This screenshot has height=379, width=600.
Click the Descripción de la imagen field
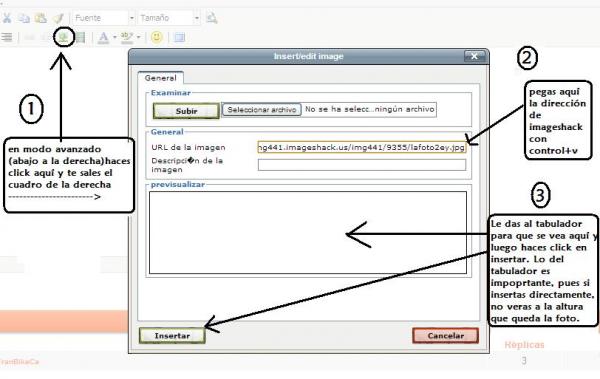[362, 165]
